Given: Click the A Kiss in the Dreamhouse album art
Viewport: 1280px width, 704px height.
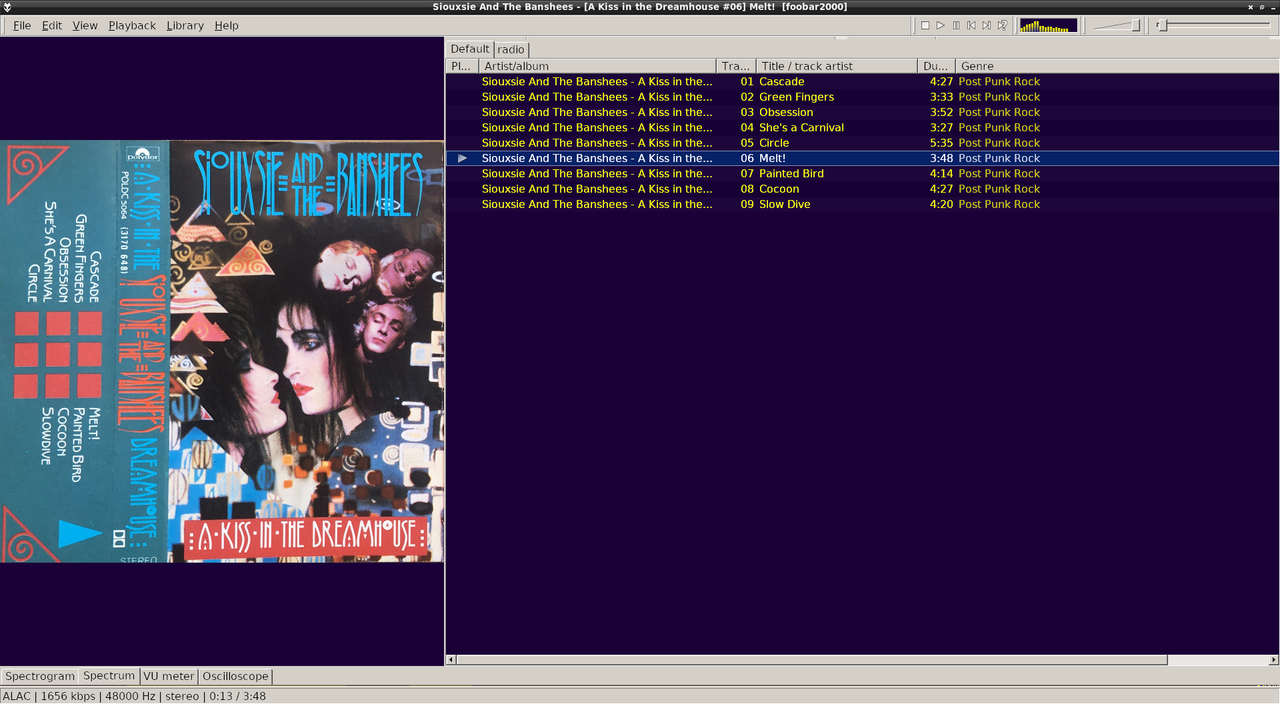Looking at the screenshot, I should [222, 351].
